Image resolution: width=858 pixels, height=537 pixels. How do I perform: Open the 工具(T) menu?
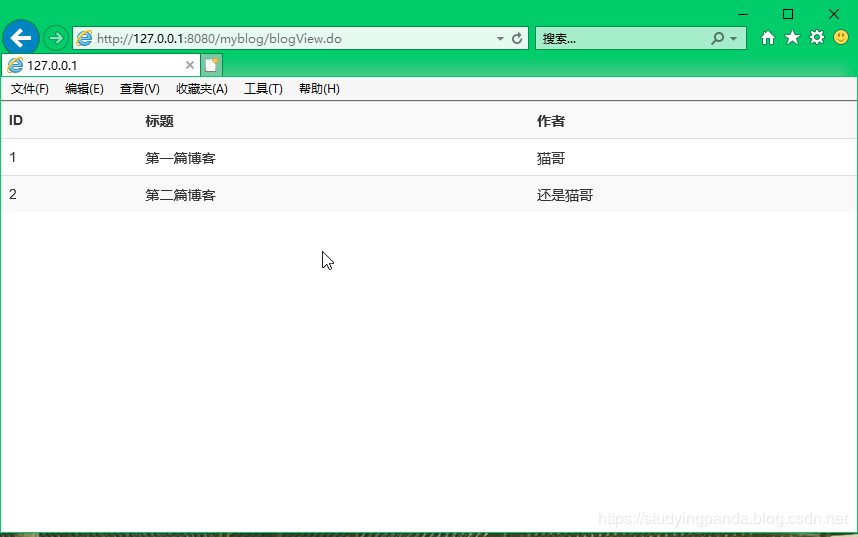[x=263, y=89]
